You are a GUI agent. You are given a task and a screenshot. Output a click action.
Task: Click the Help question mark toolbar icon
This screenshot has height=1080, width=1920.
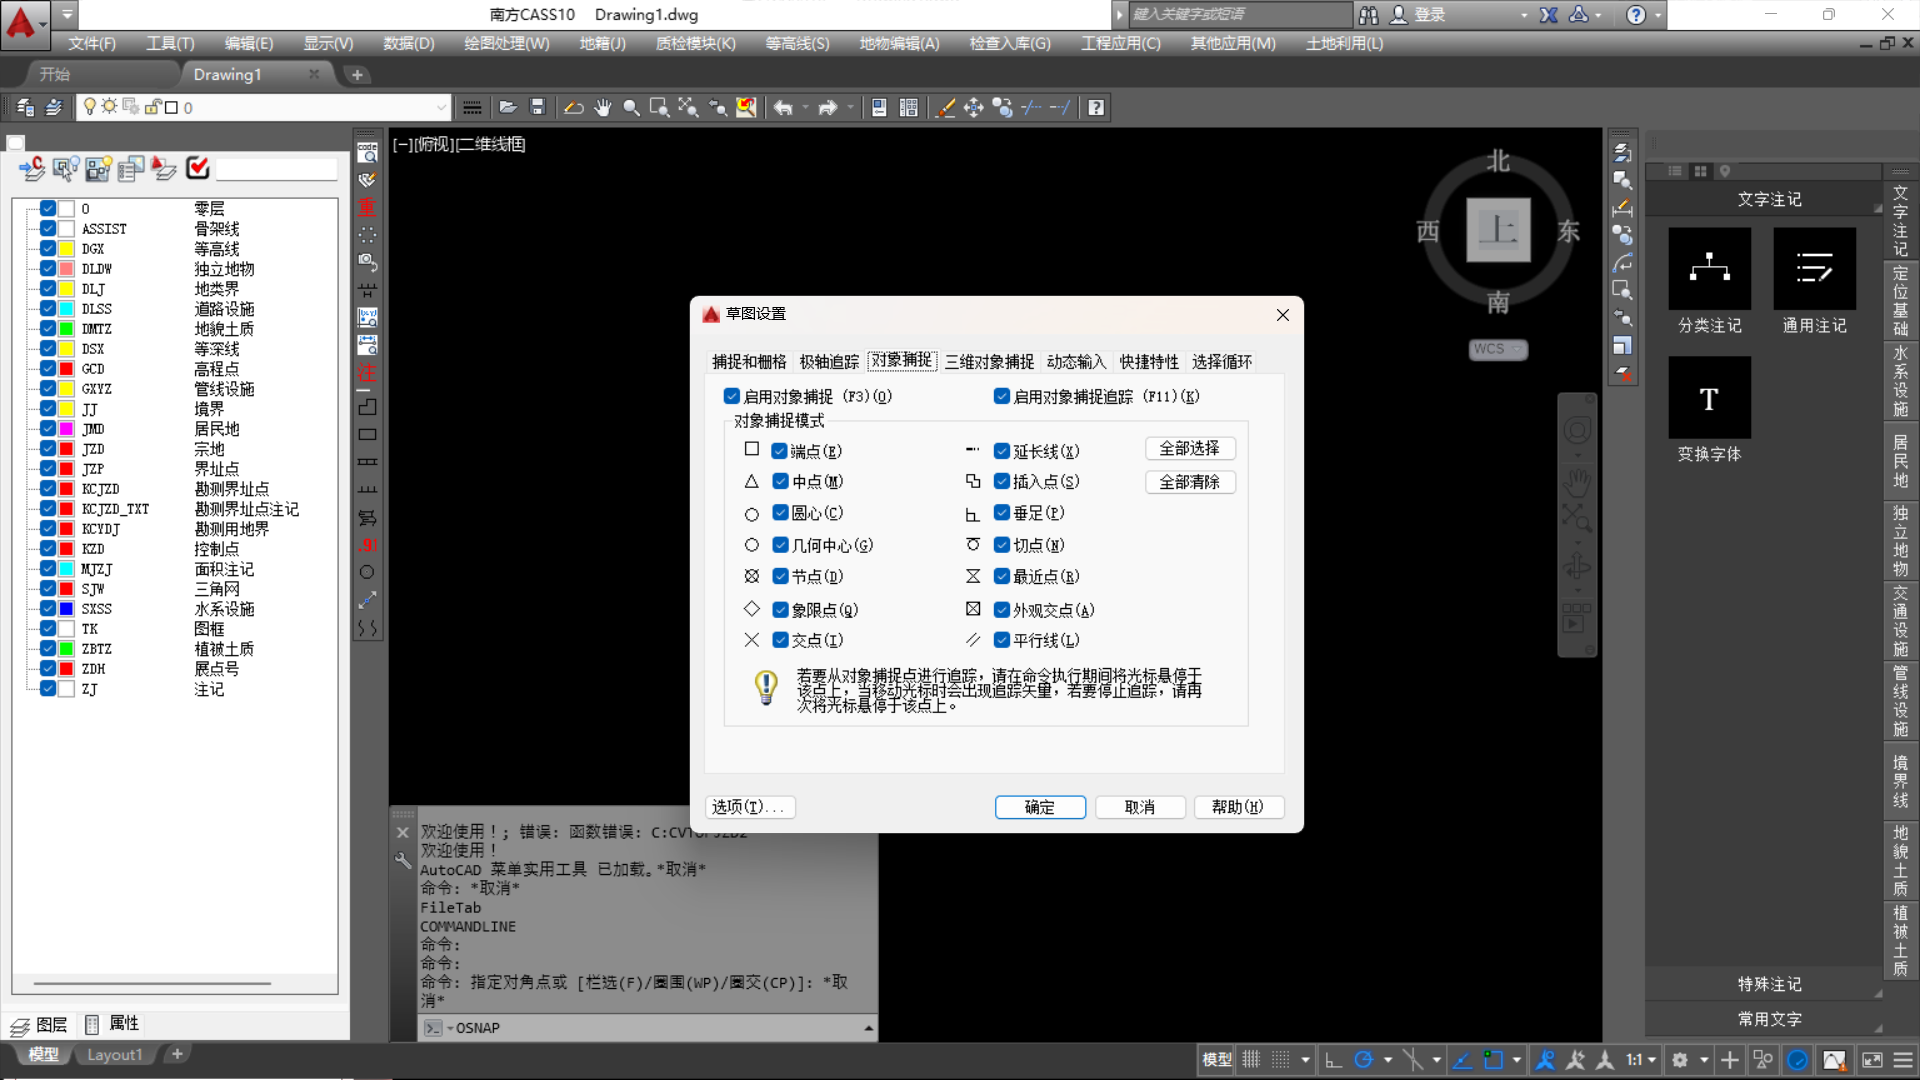[1096, 108]
